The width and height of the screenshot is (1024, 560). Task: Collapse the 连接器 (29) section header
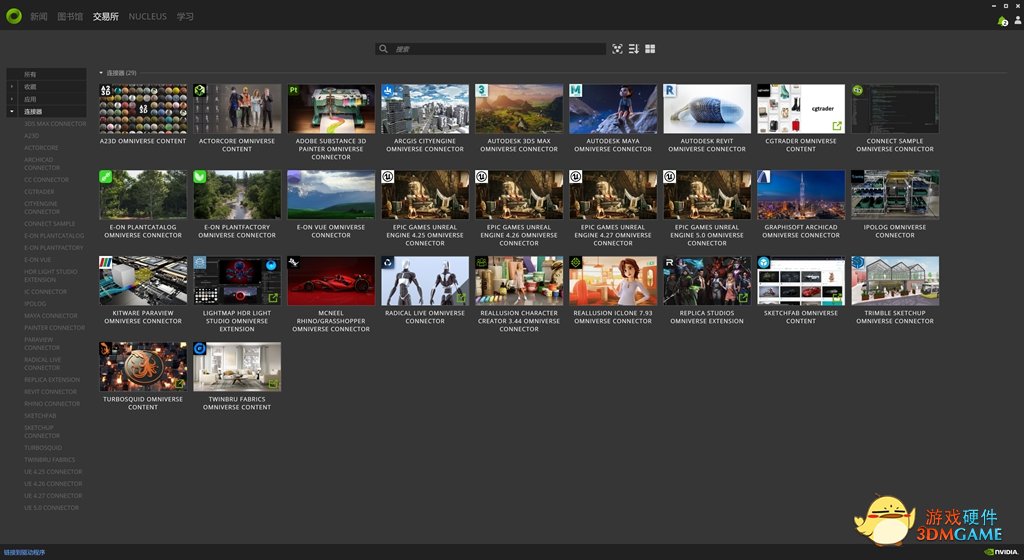point(101,73)
